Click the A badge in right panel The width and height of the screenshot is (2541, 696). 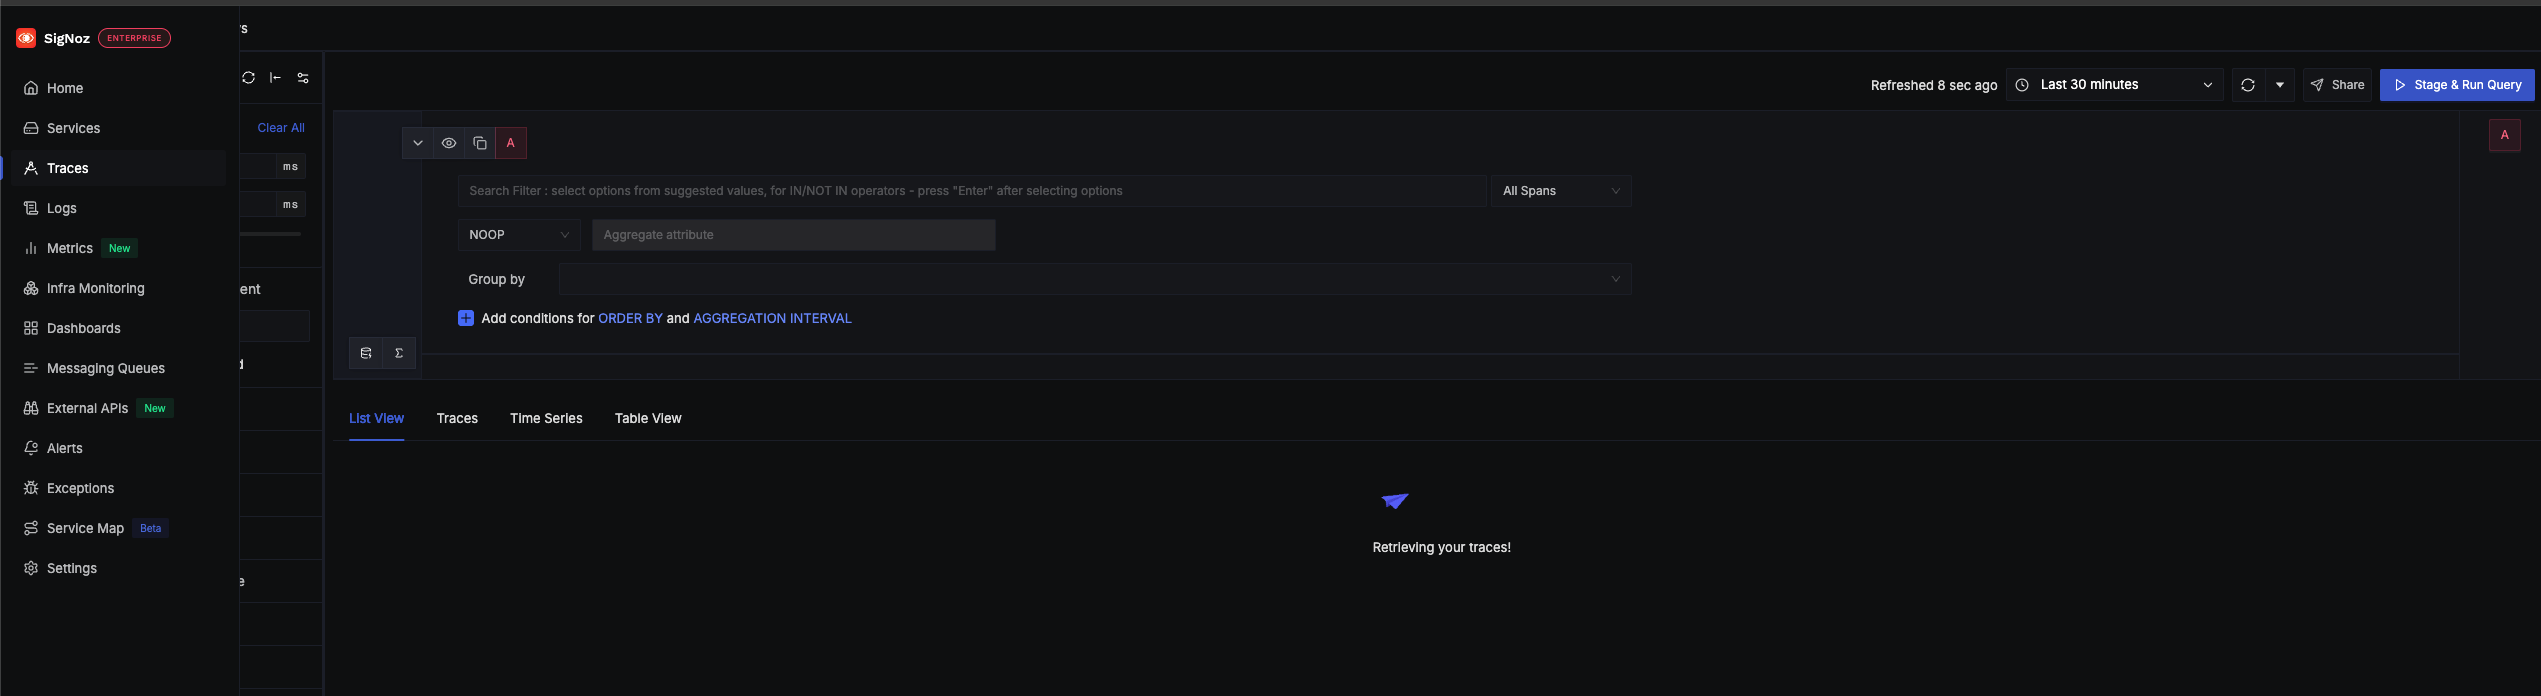point(2505,135)
